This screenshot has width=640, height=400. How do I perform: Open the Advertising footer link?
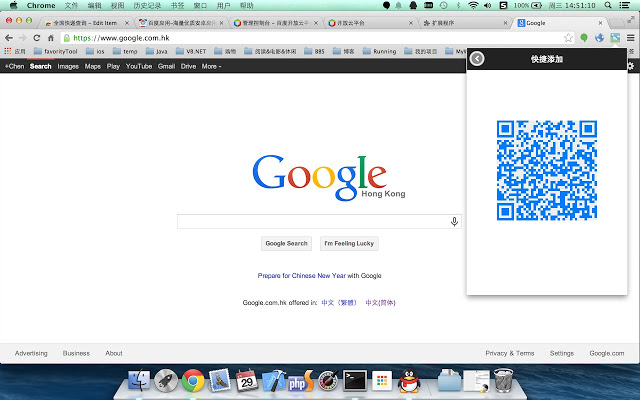[31, 353]
